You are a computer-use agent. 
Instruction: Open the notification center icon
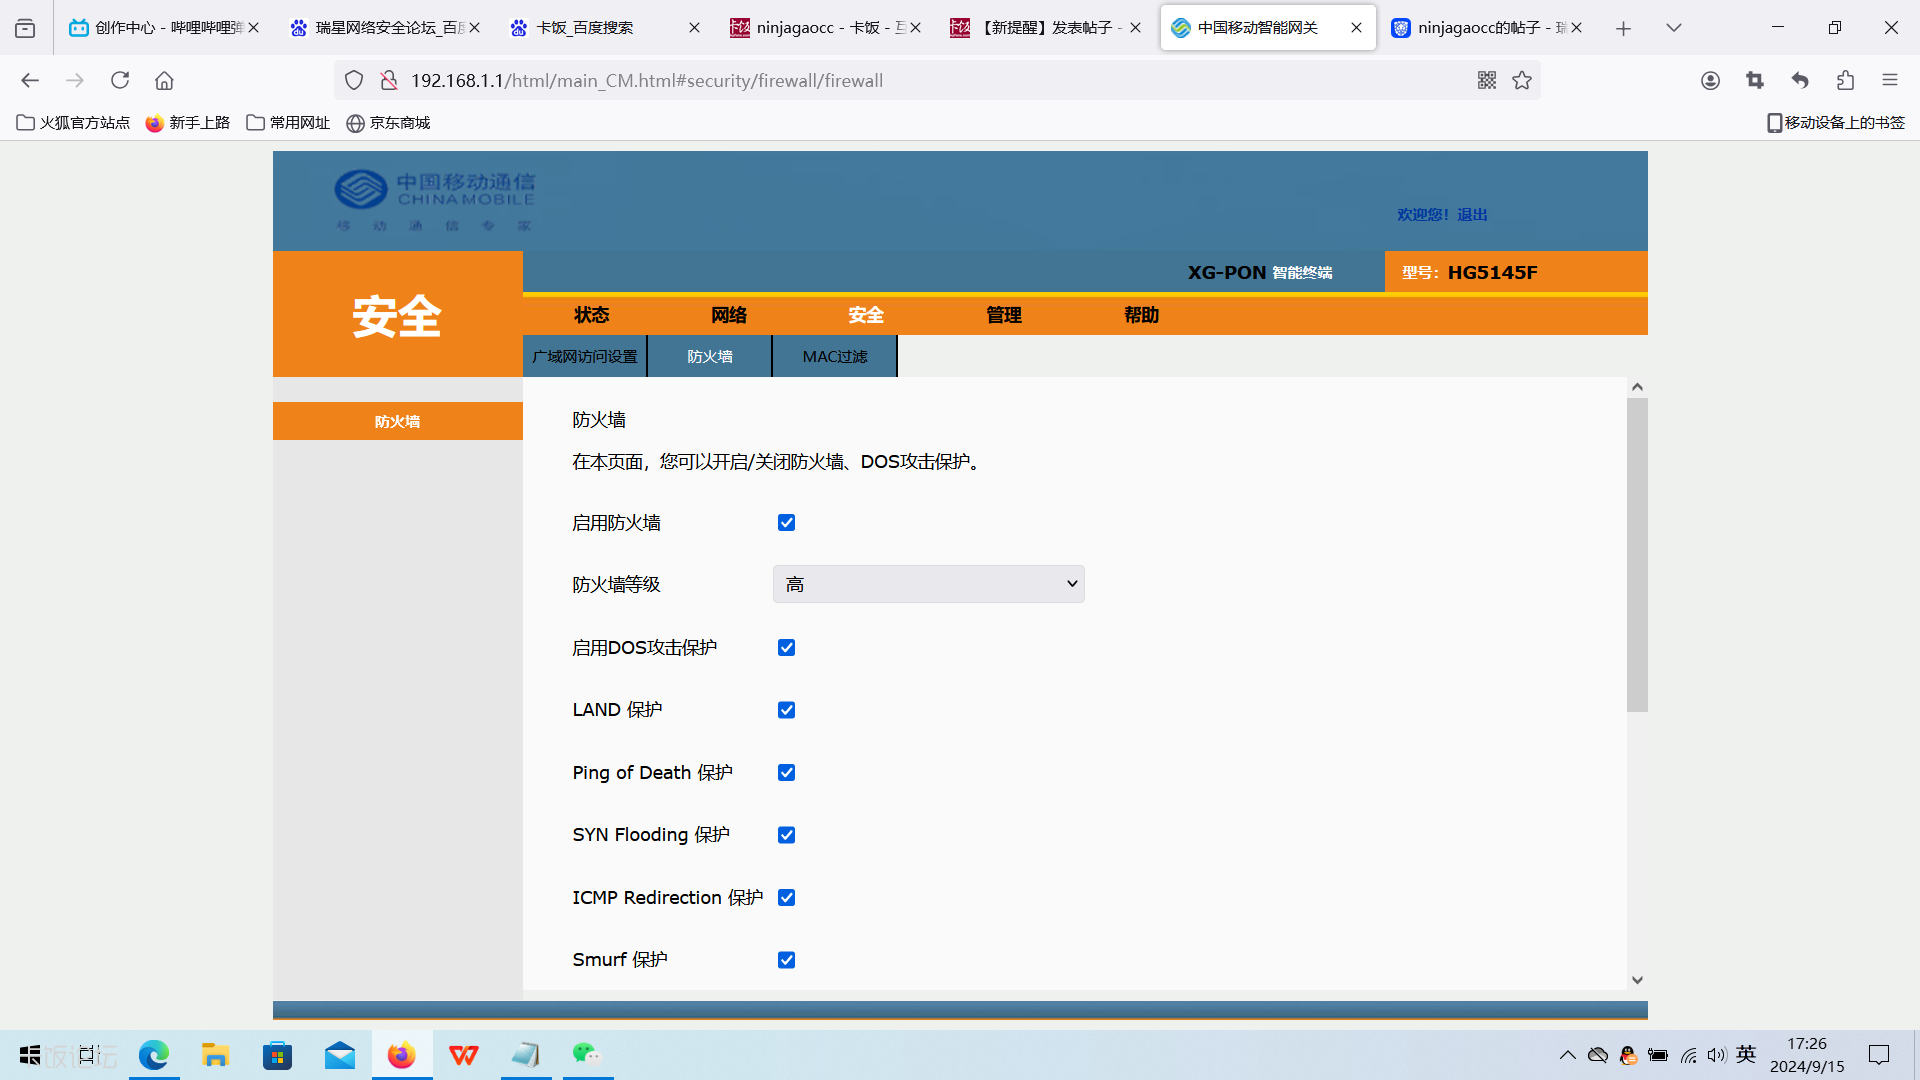pos(1879,1055)
